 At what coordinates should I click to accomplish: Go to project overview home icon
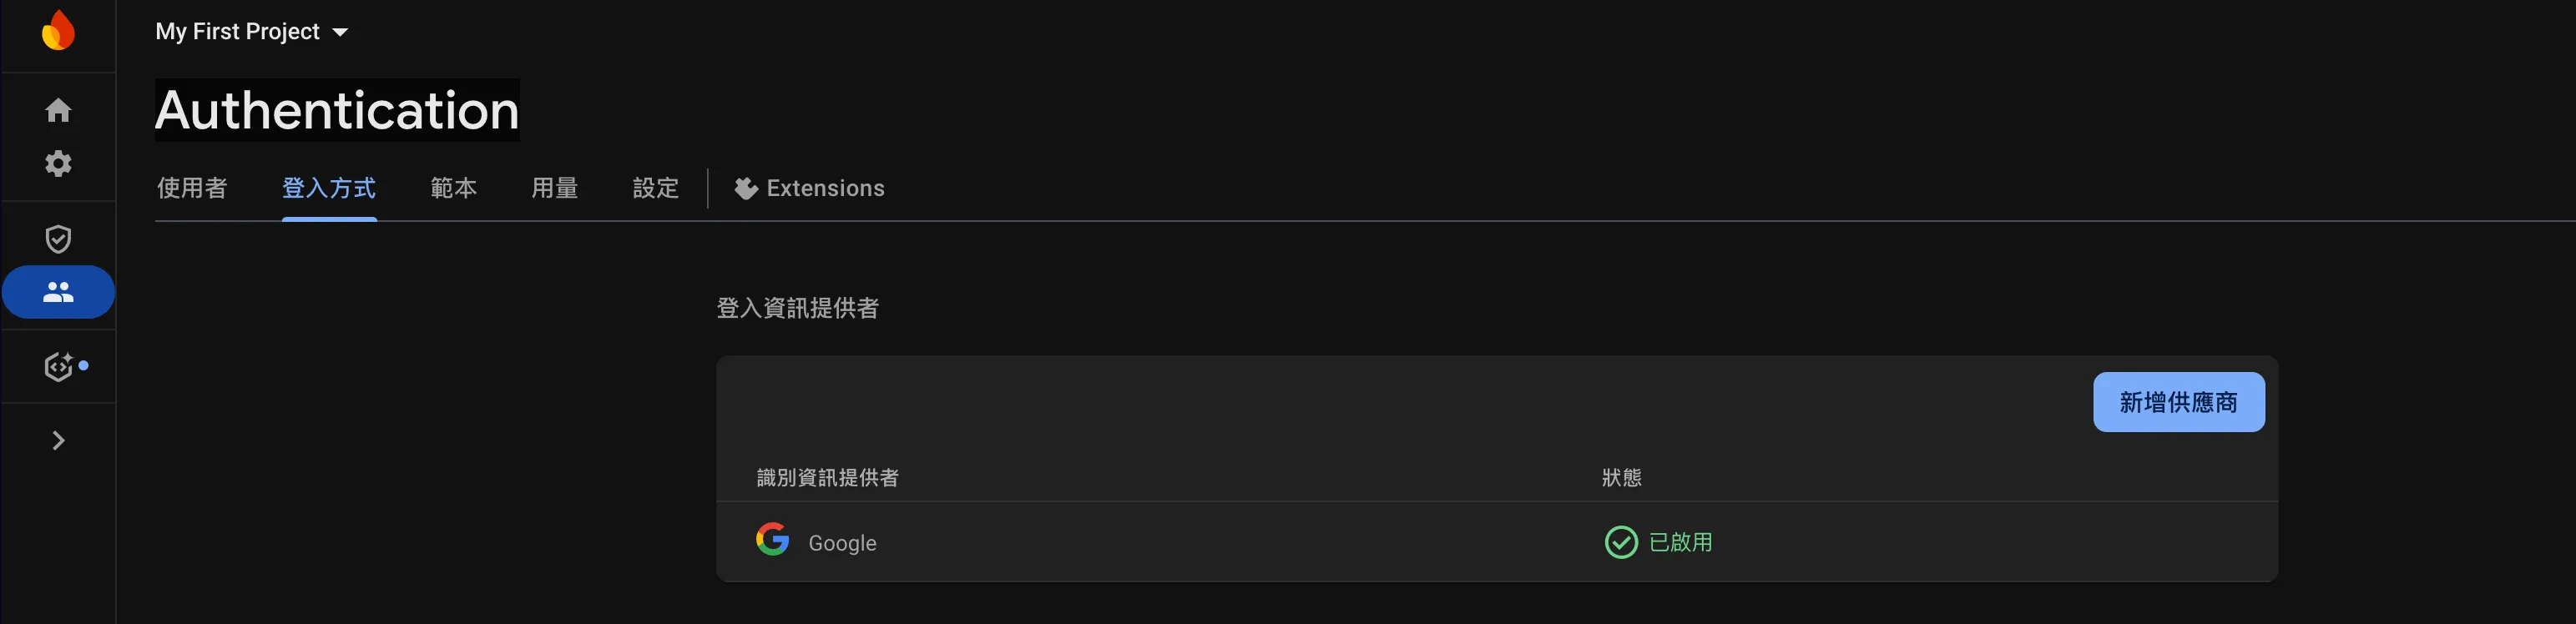click(58, 110)
